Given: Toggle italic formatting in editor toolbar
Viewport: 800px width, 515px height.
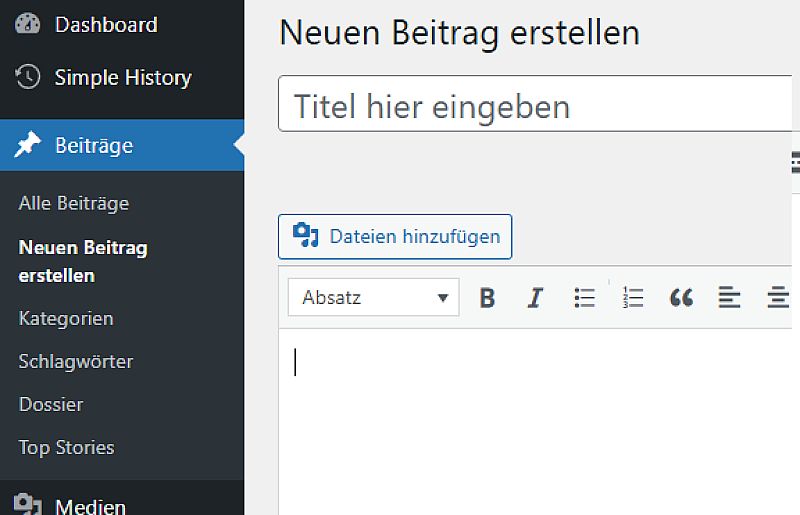Looking at the screenshot, I should click(535, 298).
